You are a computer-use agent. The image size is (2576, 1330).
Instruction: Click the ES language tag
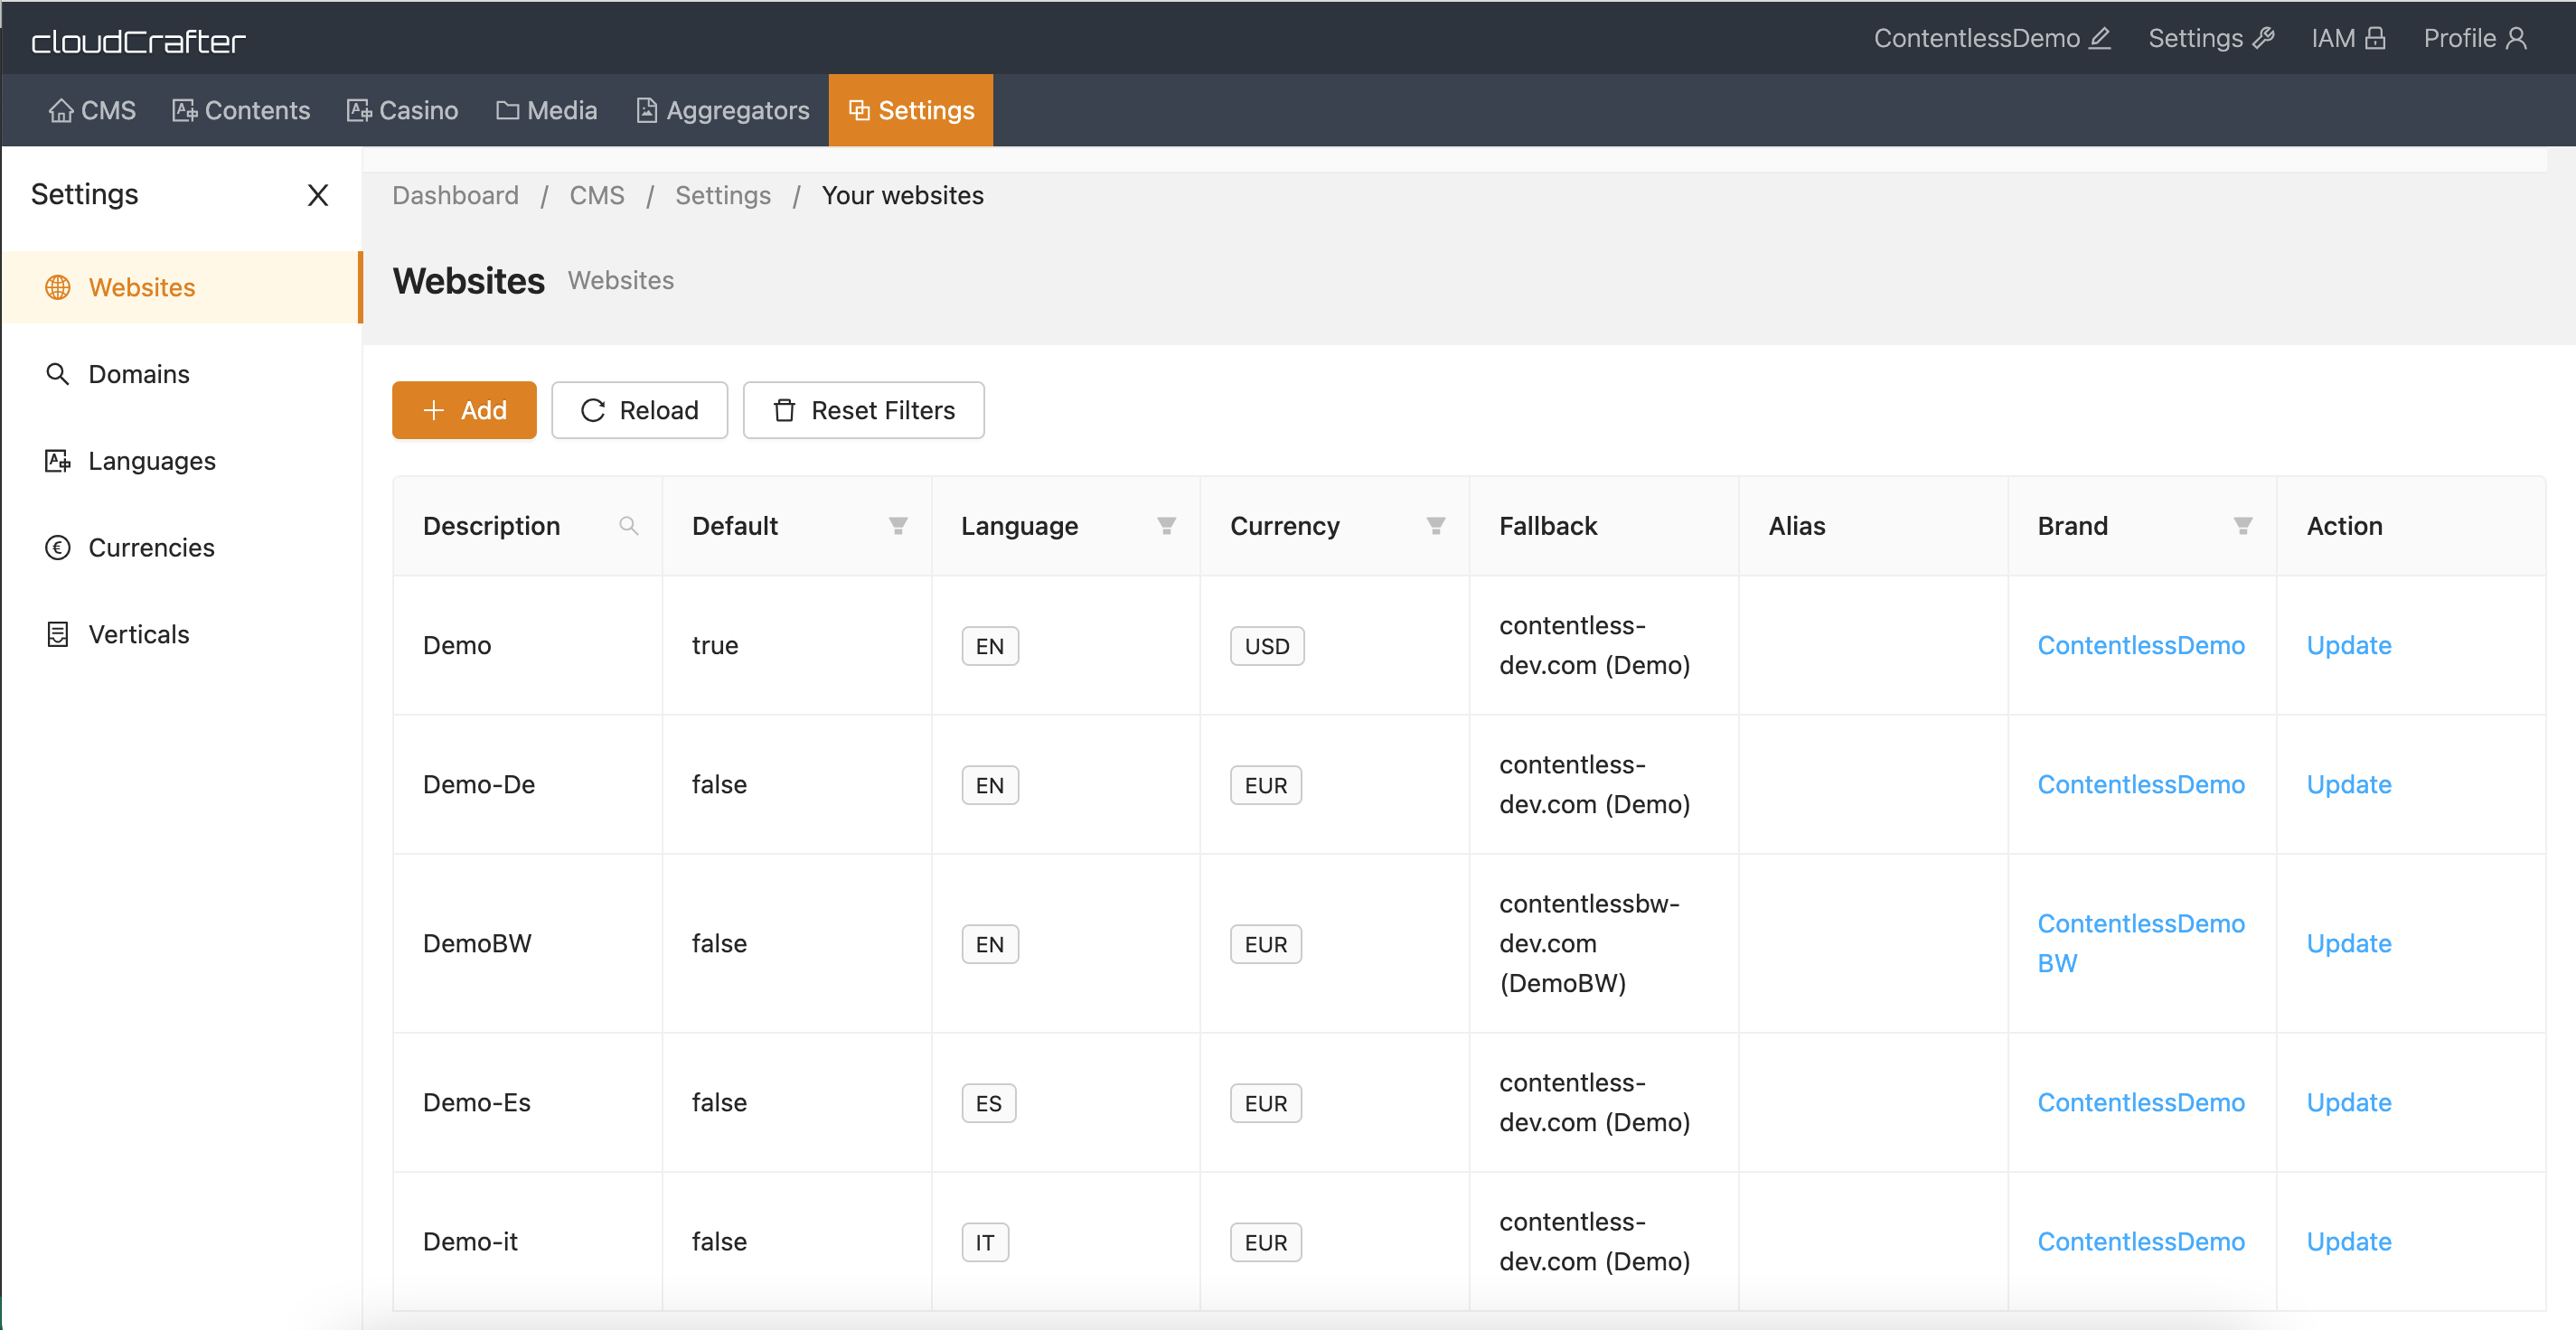click(989, 1103)
